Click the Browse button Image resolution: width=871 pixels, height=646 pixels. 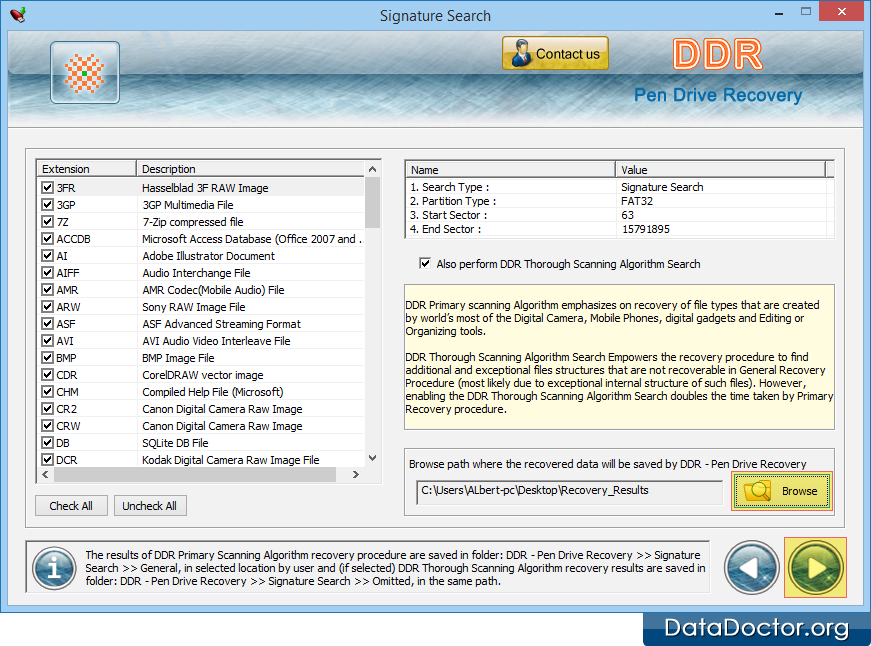pos(782,491)
